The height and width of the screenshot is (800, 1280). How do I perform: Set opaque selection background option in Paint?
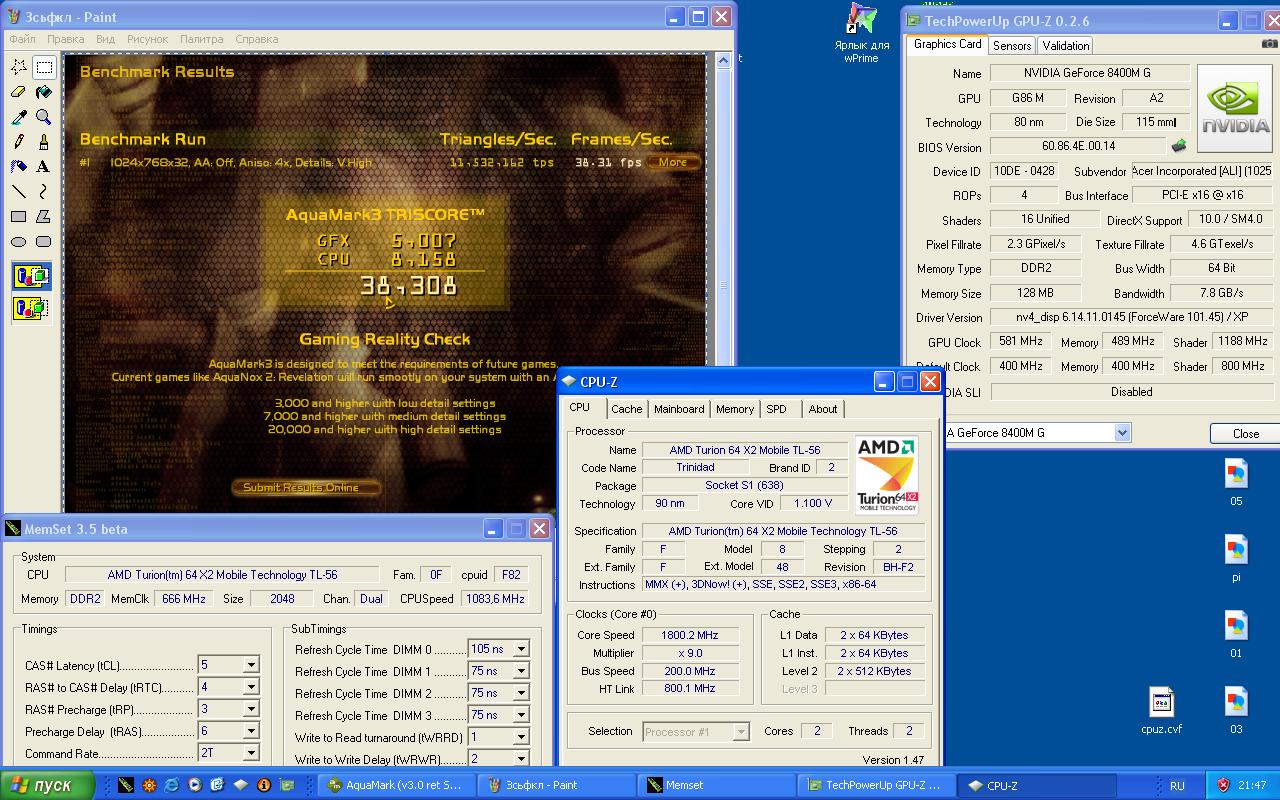(x=32, y=276)
